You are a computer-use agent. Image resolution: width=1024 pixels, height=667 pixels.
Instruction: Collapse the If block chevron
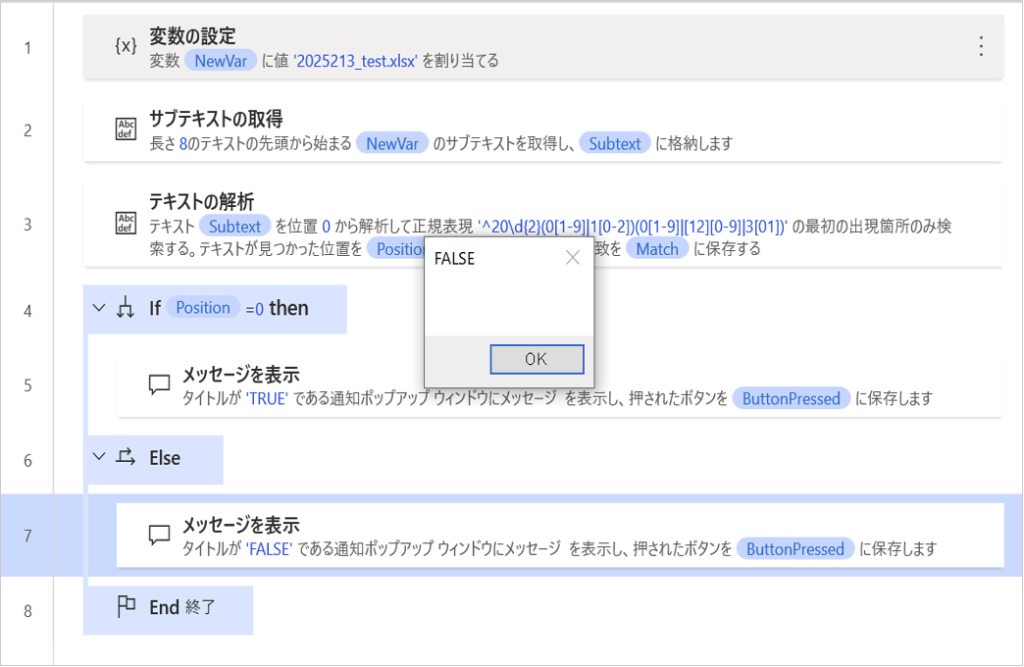pos(98,308)
